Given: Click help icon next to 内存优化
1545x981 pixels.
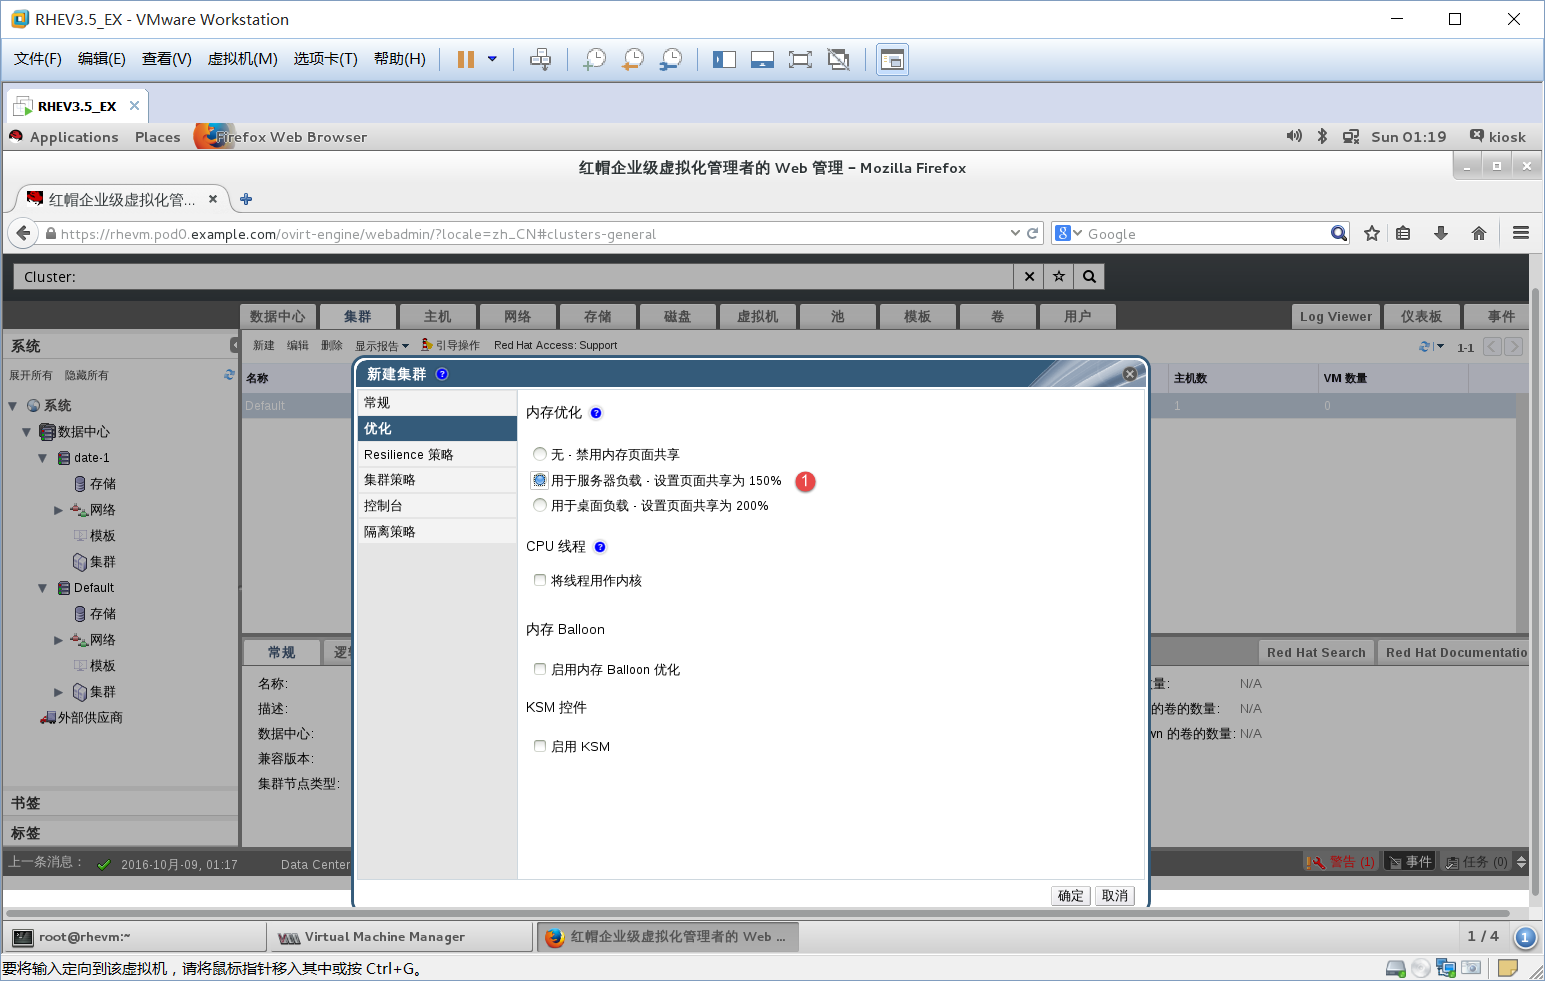Looking at the screenshot, I should (596, 413).
